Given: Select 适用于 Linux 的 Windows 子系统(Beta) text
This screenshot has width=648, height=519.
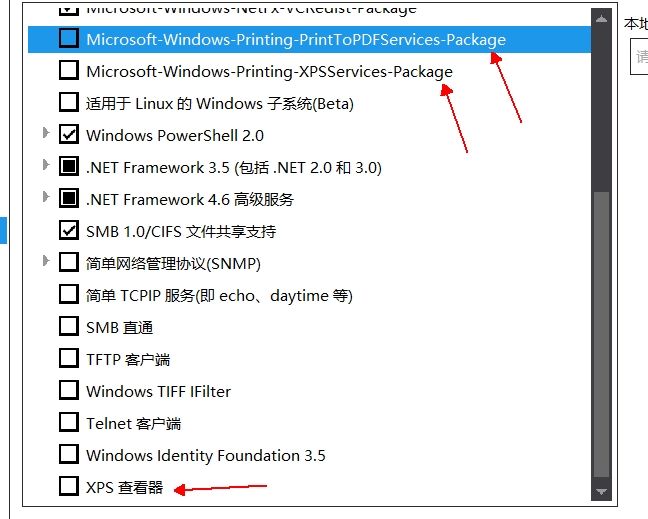Looking at the screenshot, I should tap(220, 104).
